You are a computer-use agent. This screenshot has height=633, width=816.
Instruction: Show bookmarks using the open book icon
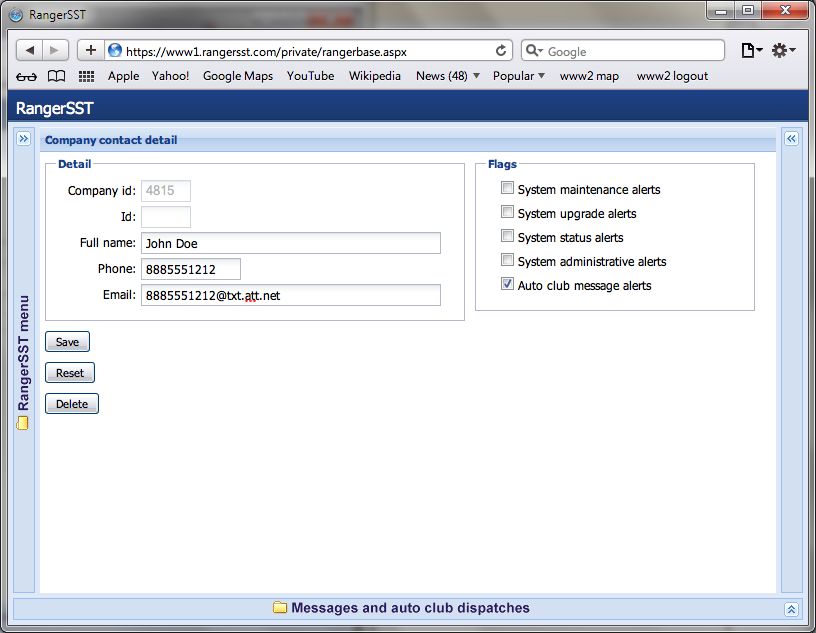pos(57,76)
